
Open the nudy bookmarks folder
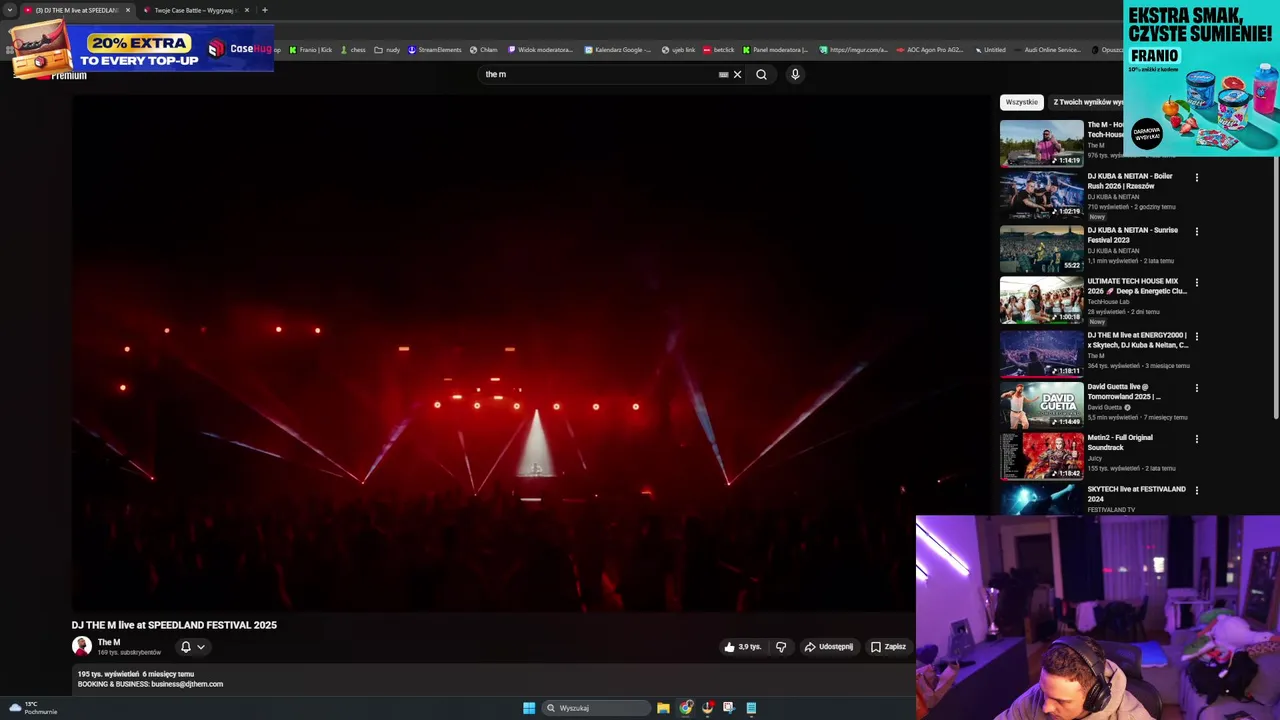[x=387, y=49]
